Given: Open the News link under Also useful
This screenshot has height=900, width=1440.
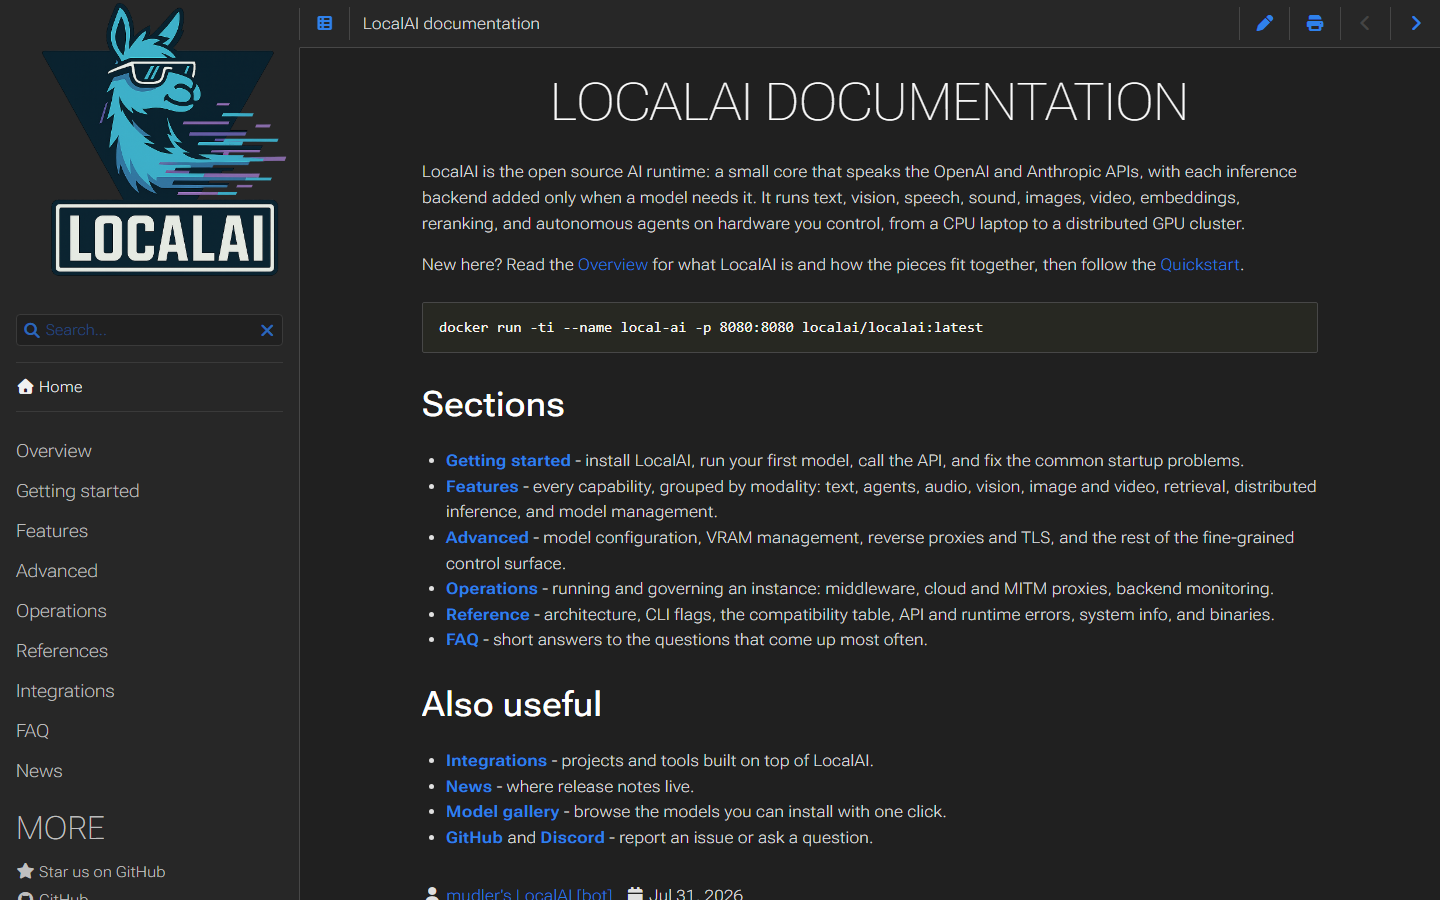Looking at the screenshot, I should point(469,786).
